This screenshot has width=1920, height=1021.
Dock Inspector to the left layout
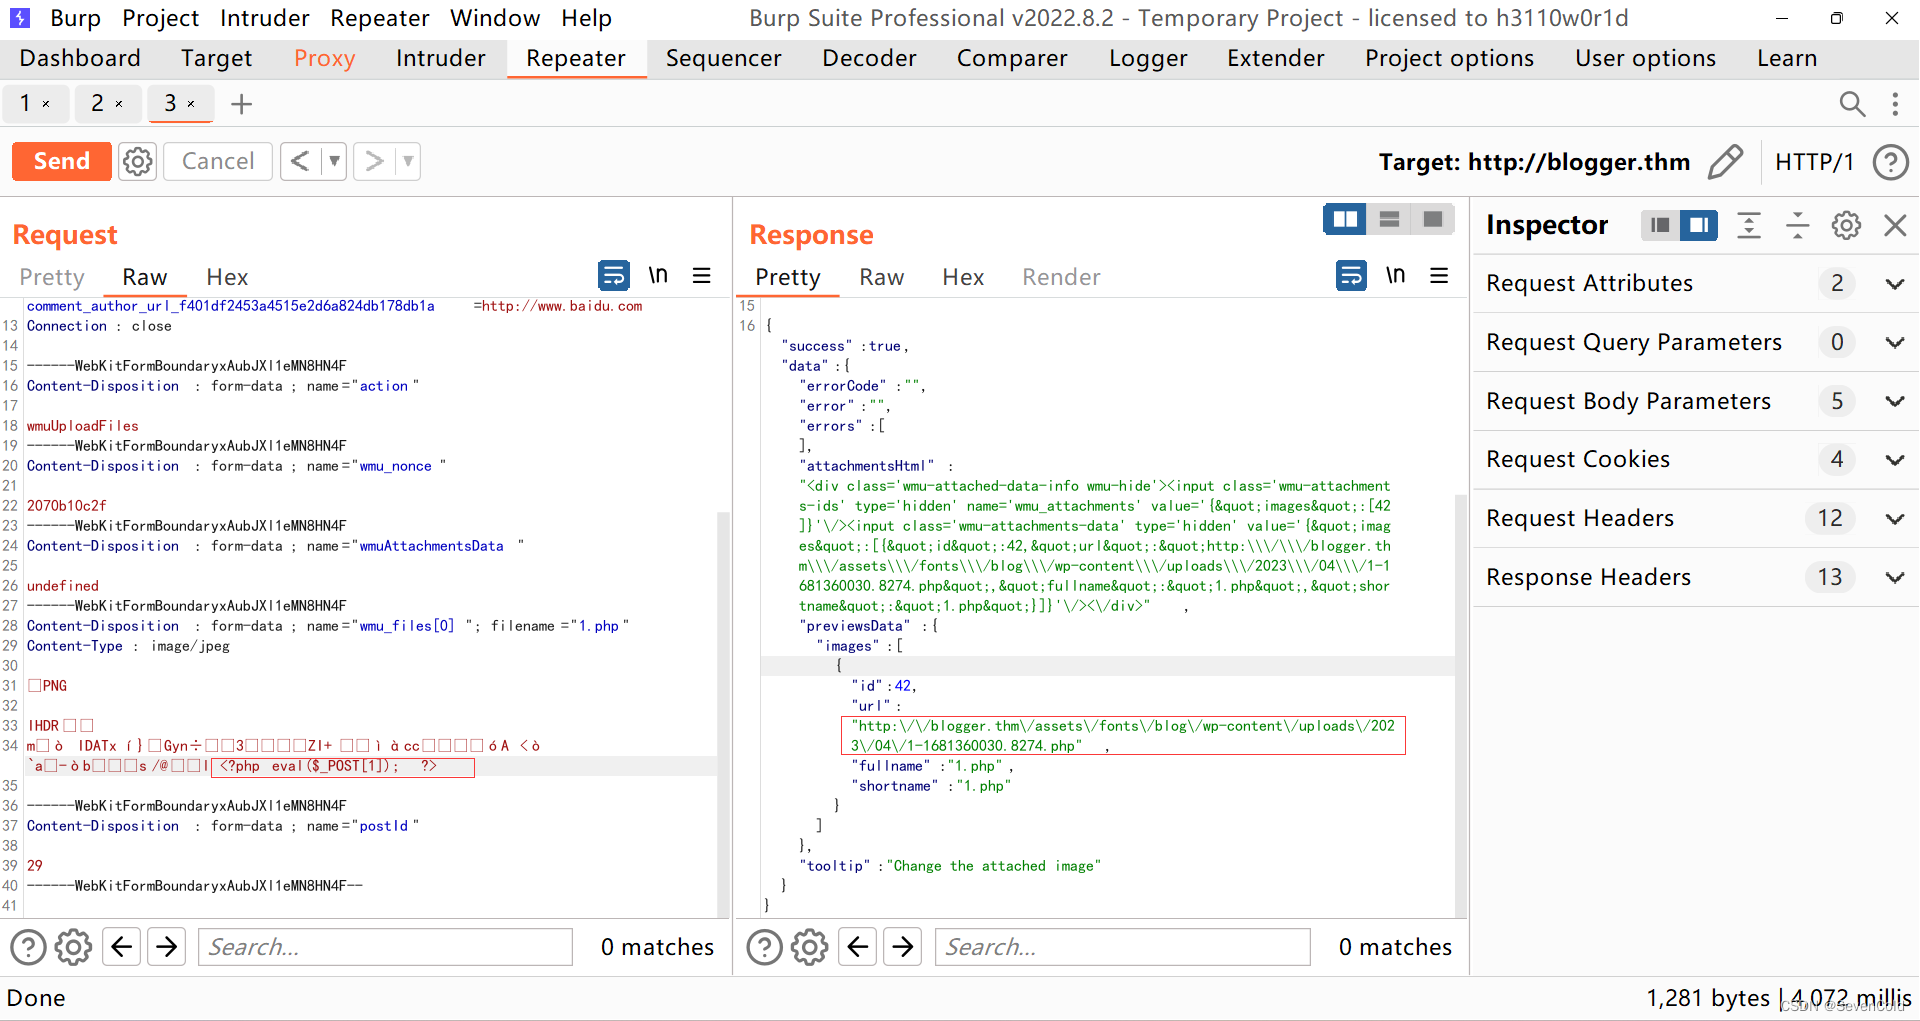pos(1660,225)
